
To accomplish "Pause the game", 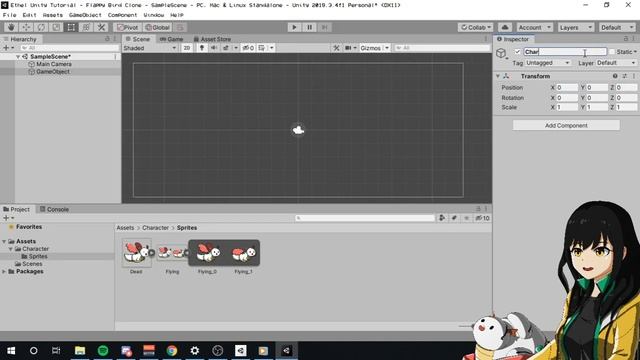I will click(x=309, y=27).
